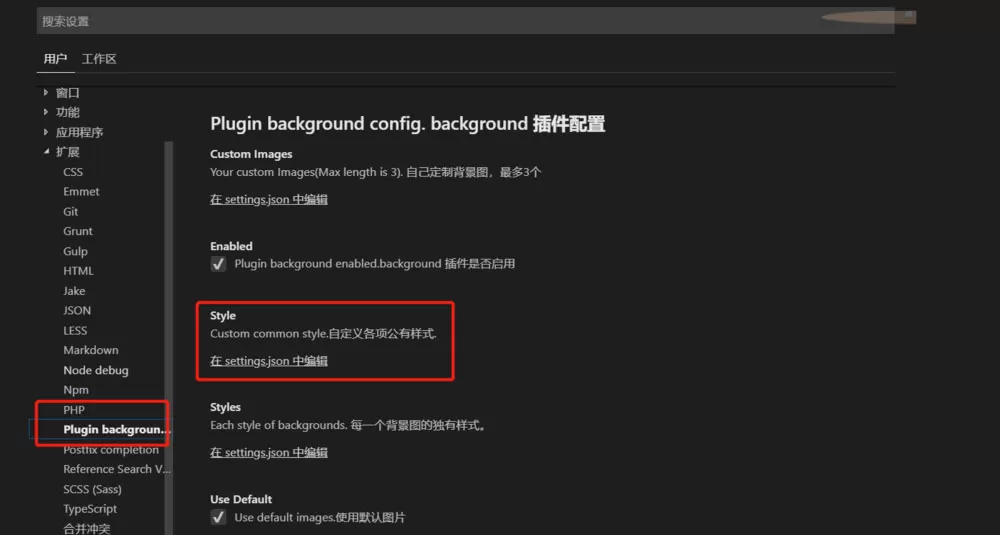The height and width of the screenshot is (535, 1000).
Task: Open Reference Search View settings
Action: tap(117, 469)
